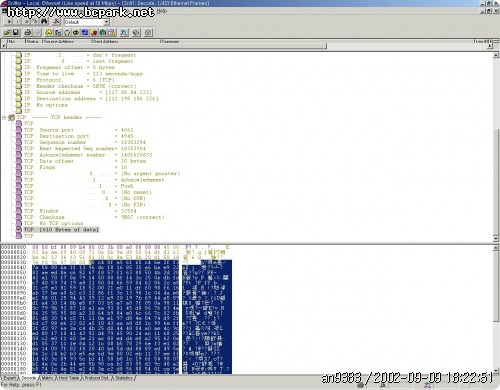
Task: Select the IP Time to live row
Action: tap(83, 74)
